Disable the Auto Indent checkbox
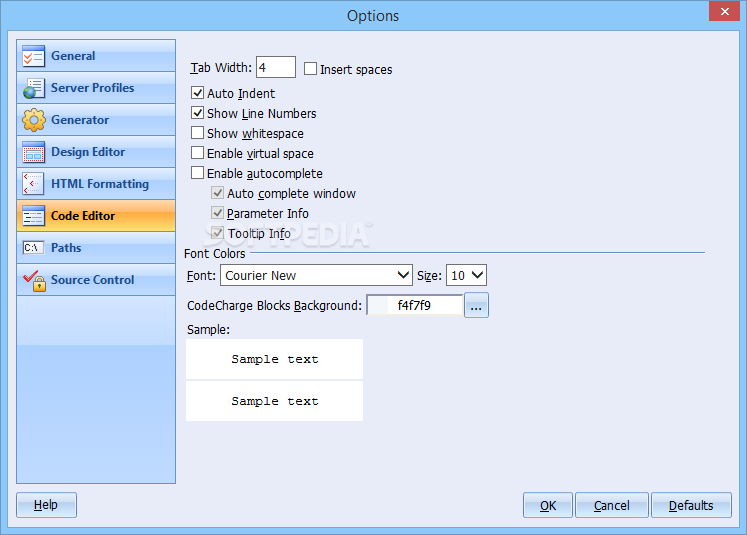This screenshot has width=747, height=535. click(198, 93)
